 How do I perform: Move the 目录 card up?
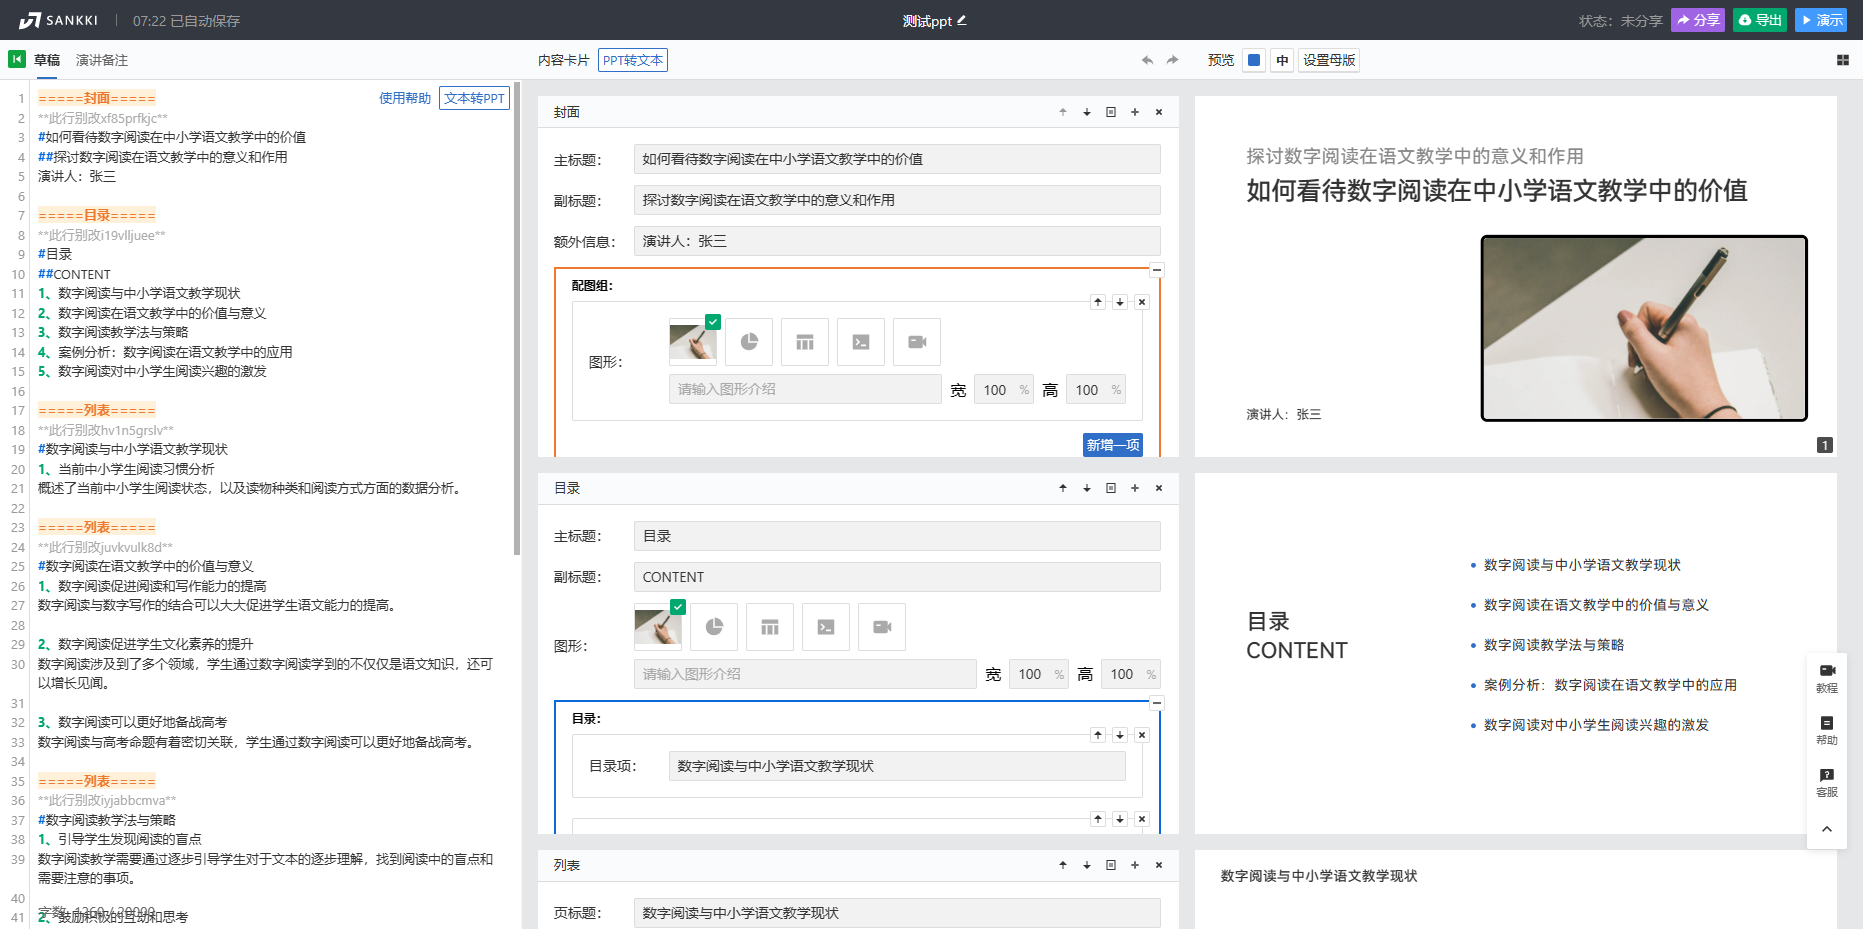(1063, 488)
